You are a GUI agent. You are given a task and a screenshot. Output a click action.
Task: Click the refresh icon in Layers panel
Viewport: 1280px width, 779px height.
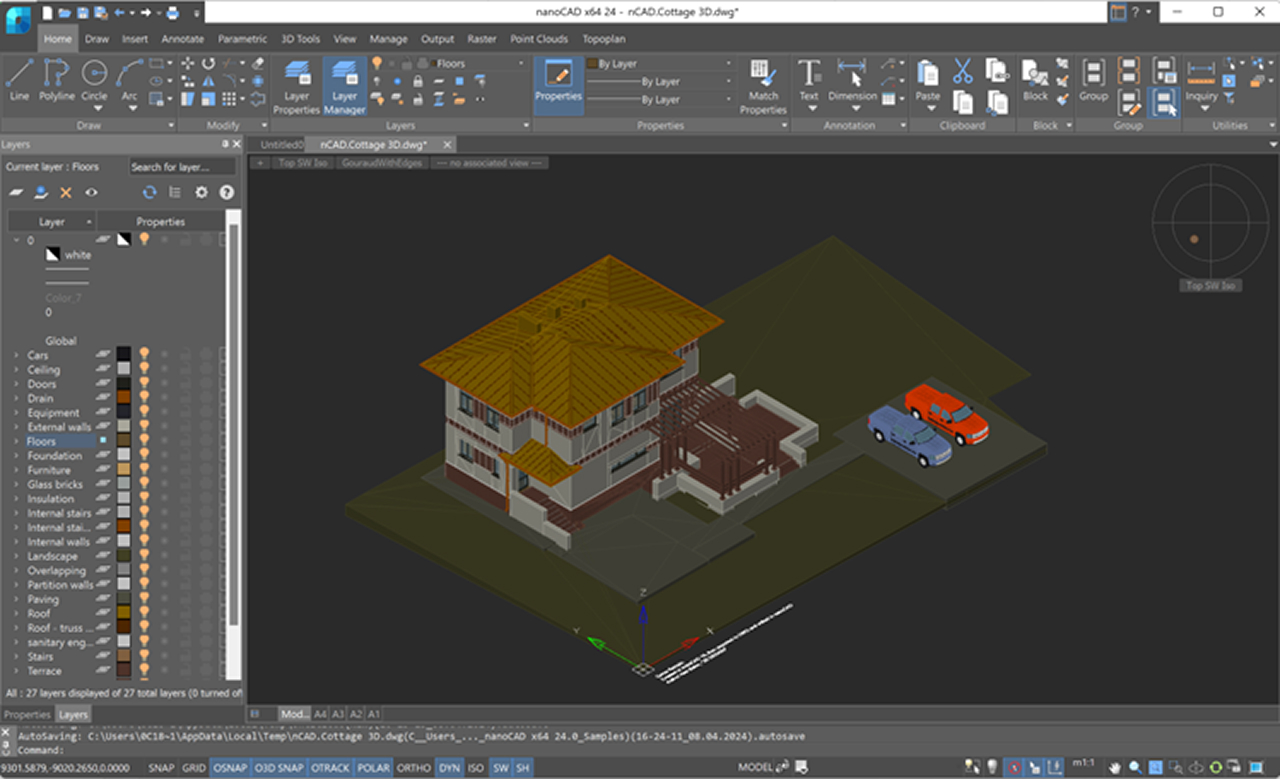[x=149, y=192]
